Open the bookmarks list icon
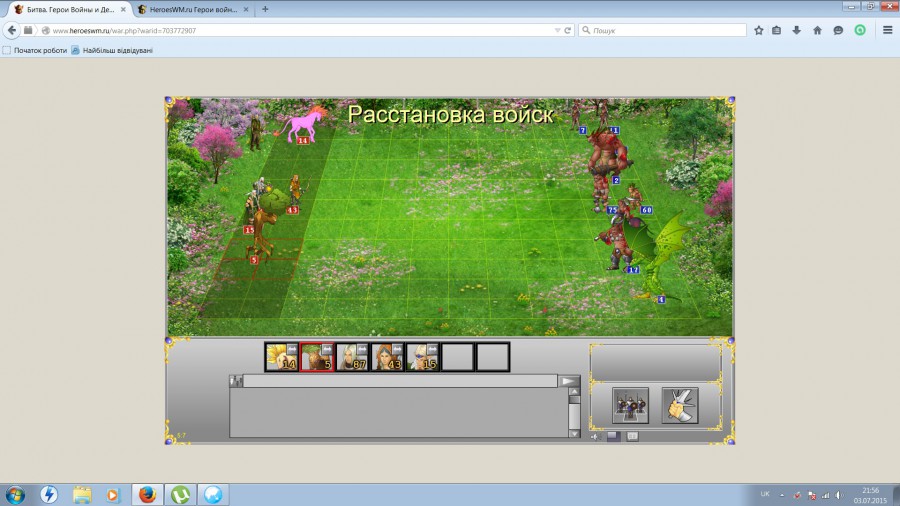Image resolution: width=900 pixels, height=506 pixels. 777,30
